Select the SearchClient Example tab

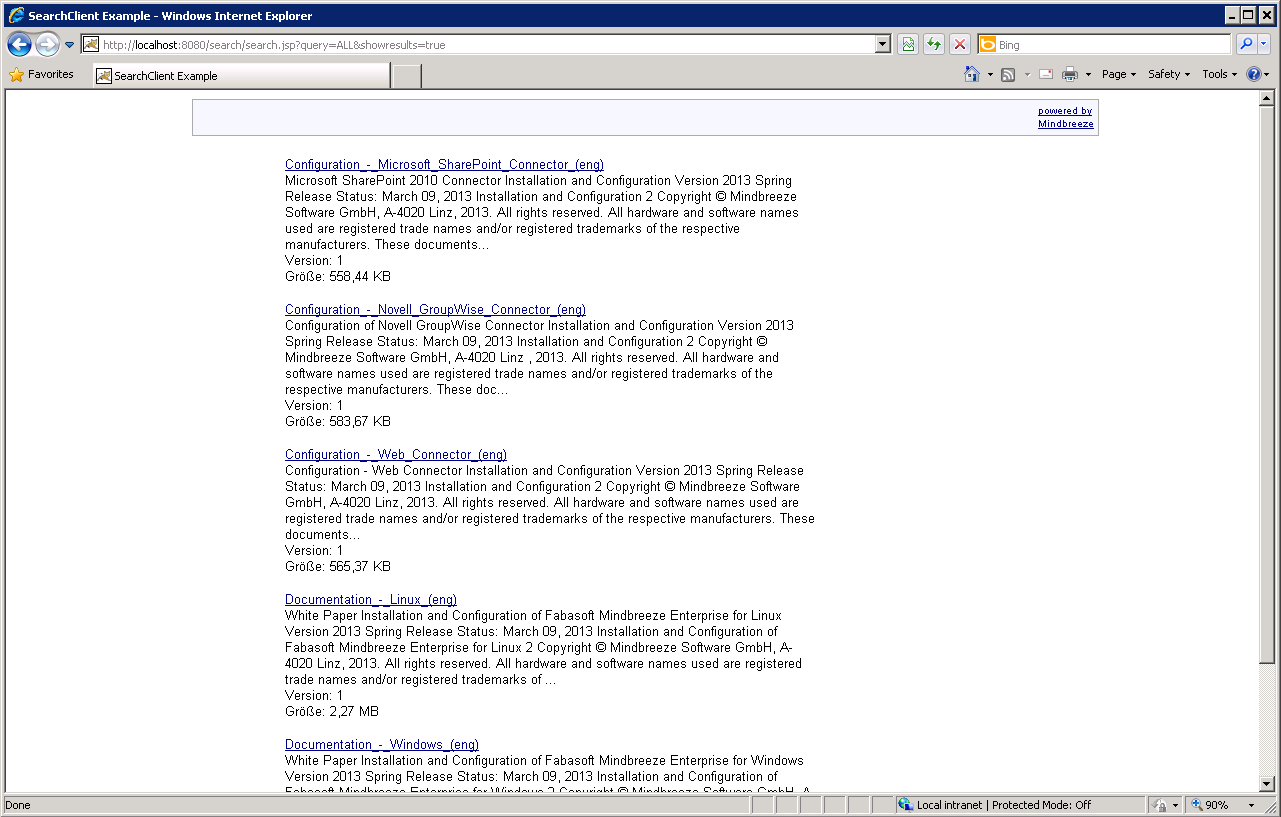(241, 76)
